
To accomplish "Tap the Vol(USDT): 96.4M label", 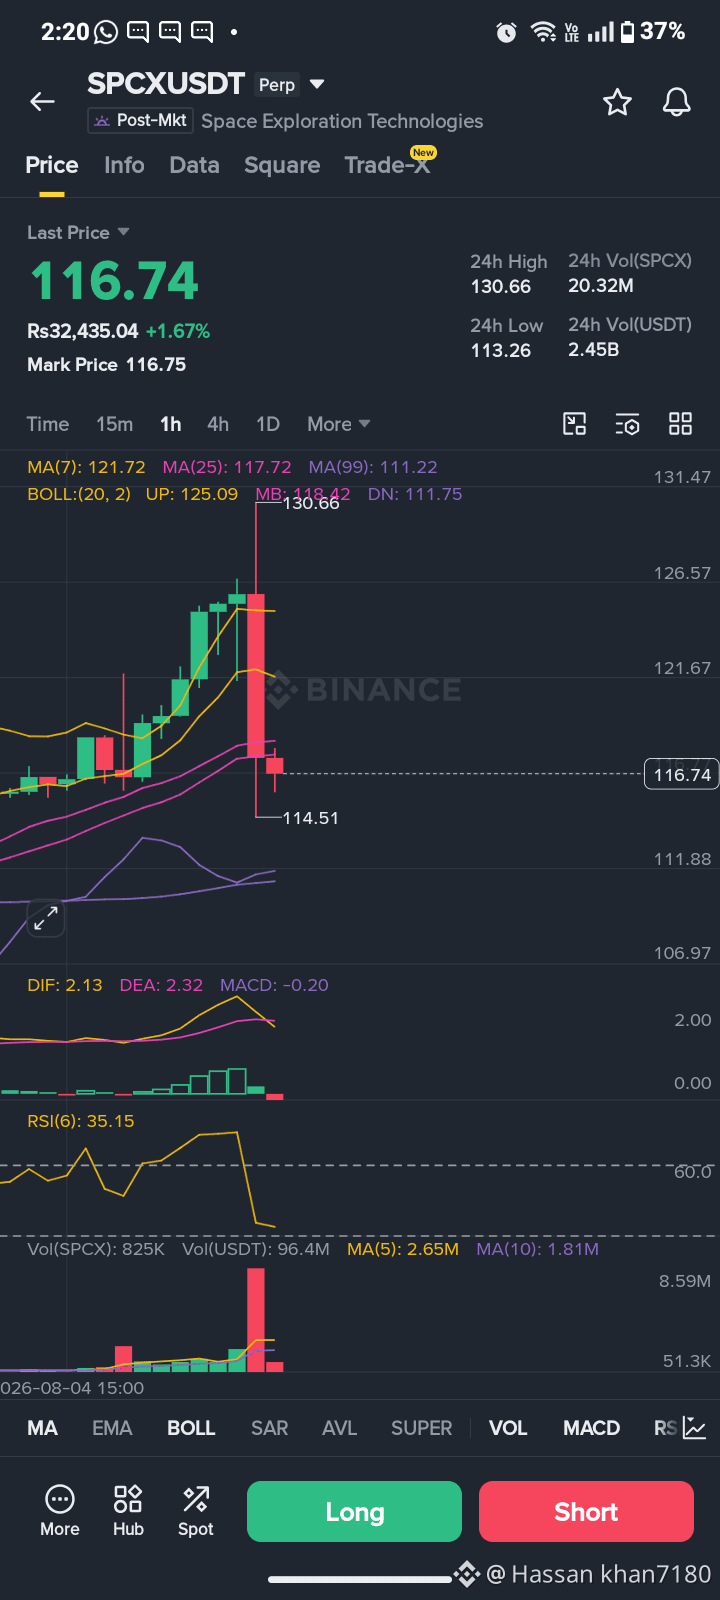I will (x=256, y=1249).
